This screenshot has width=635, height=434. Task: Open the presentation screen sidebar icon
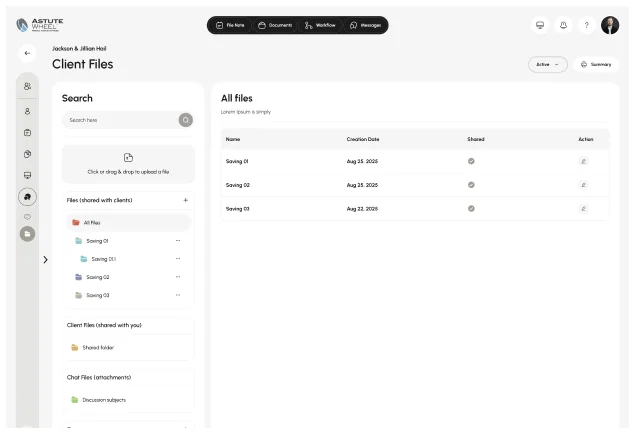pyautogui.click(x=27, y=175)
